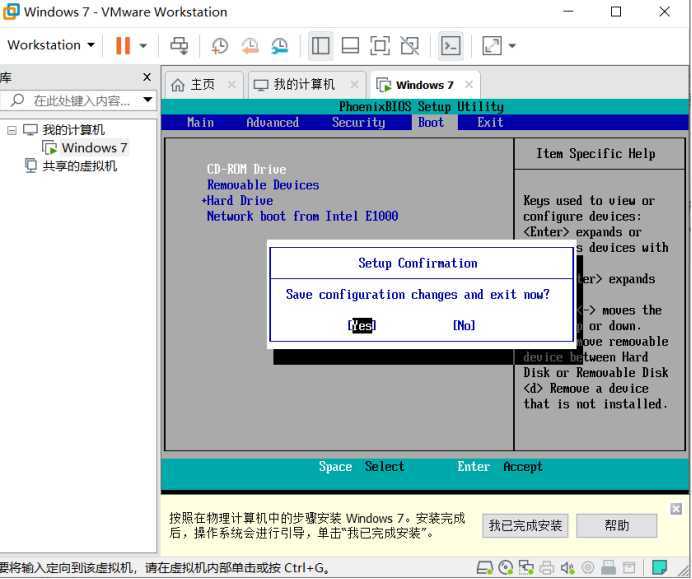Click the display device status icon

click(629, 567)
